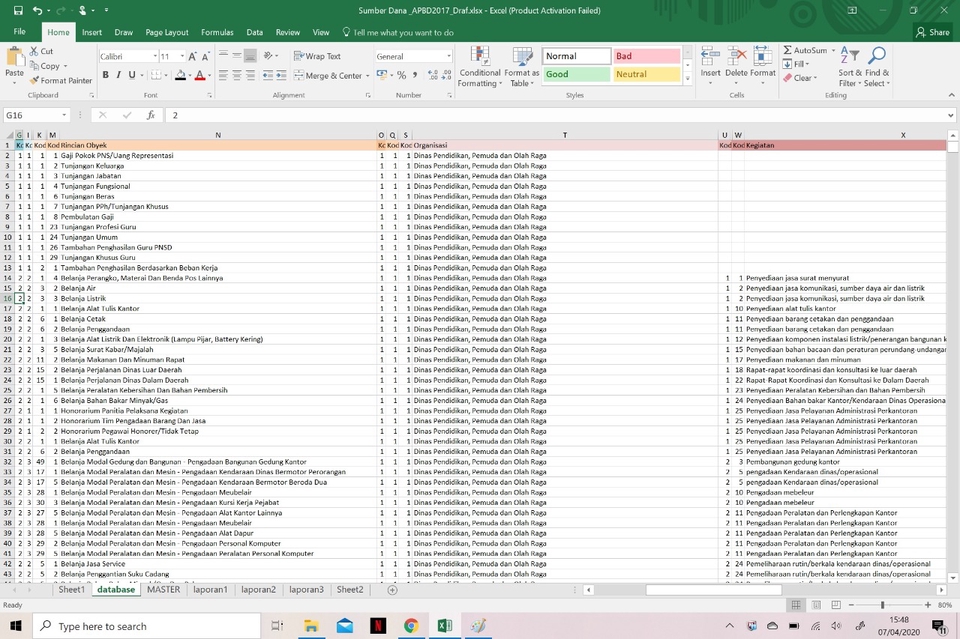This screenshot has height=639, width=960.
Task: Open Find & Select magnifier
Action: (x=877, y=67)
